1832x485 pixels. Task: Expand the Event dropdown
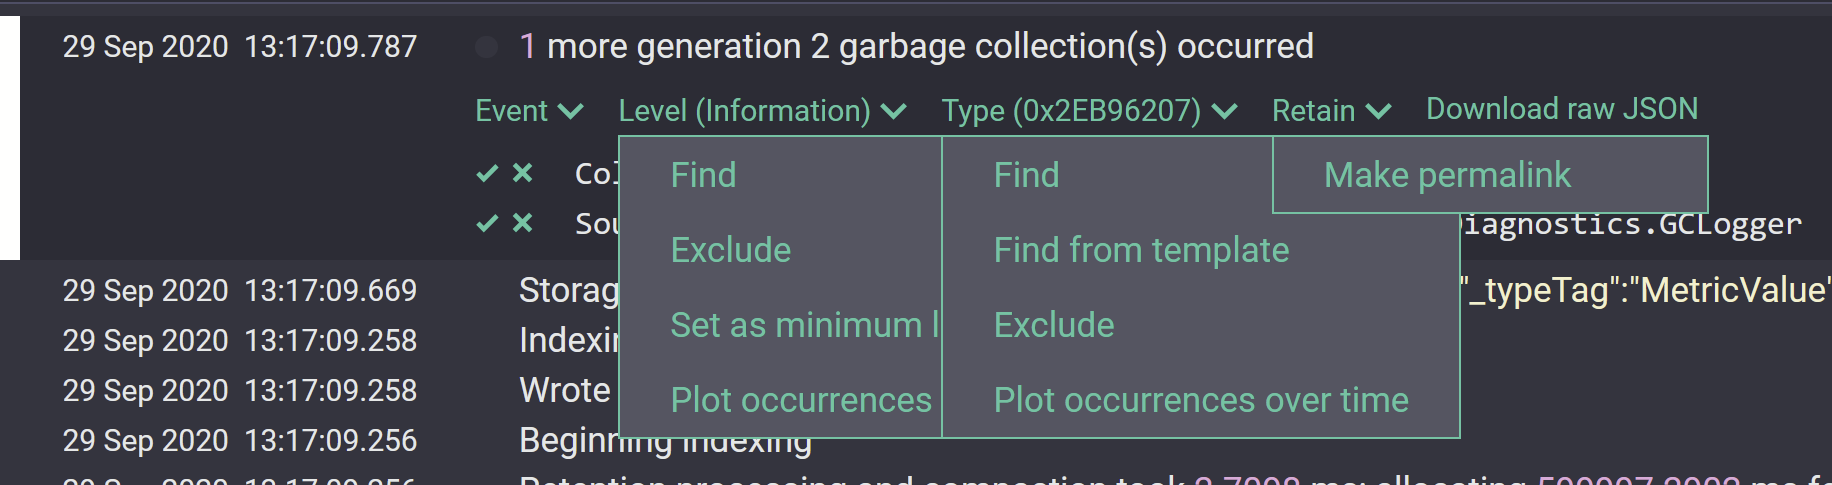tap(529, 111)
